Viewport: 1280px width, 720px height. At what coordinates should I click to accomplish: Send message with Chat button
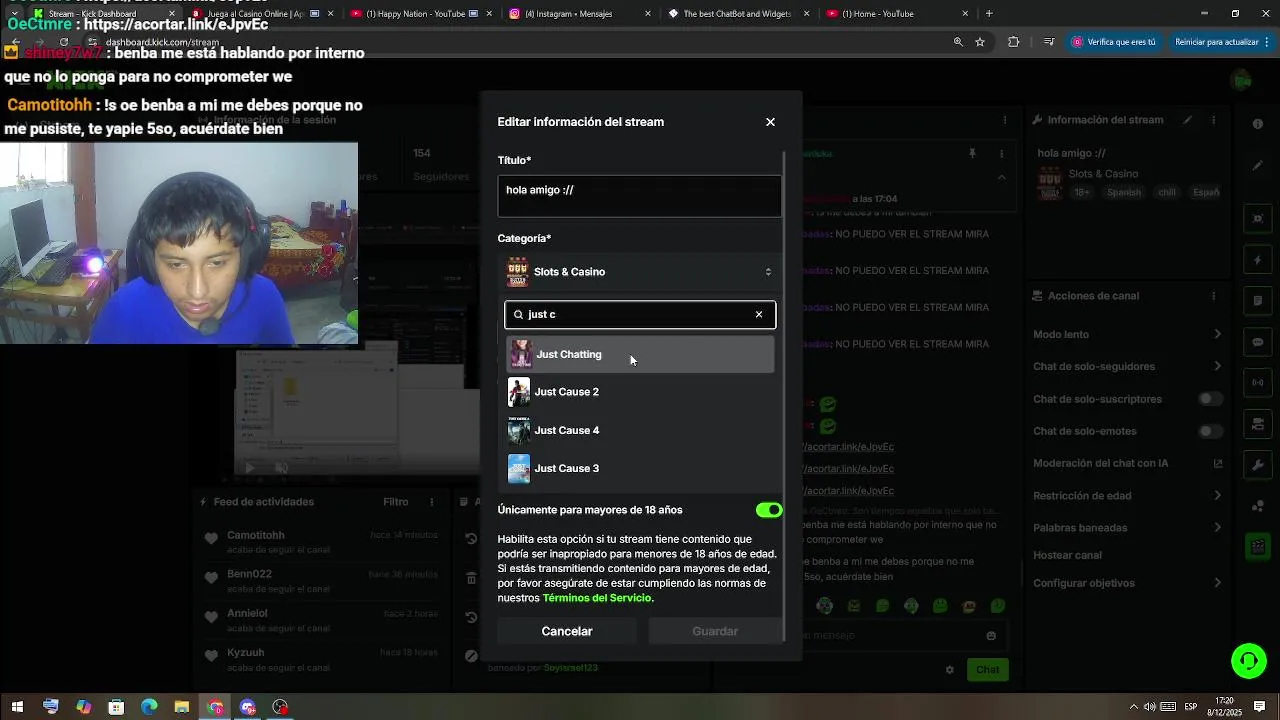[x=988, y=670]
